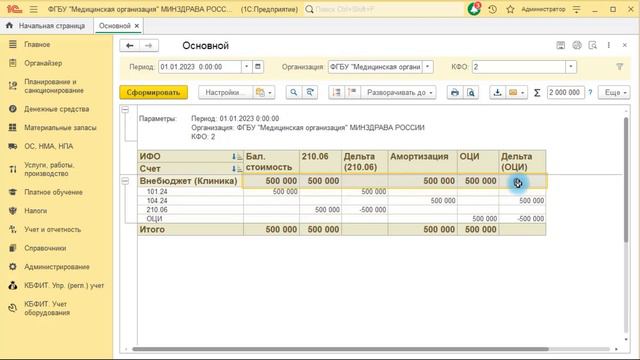Click the magnifier search icon in toolbar
The image size is (640, 360).
tap(293, 92)
